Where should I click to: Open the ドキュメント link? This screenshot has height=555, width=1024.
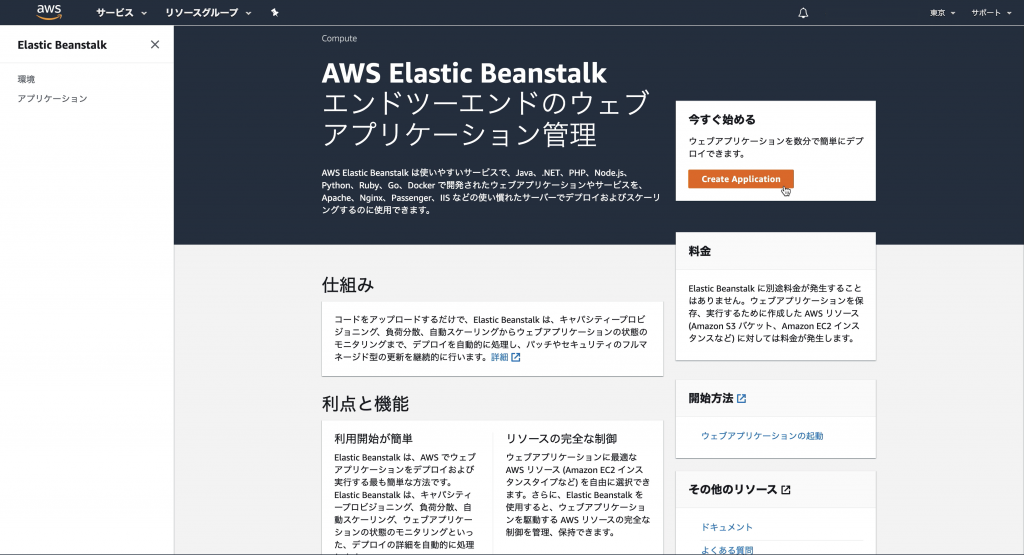(x=727, y=527)
